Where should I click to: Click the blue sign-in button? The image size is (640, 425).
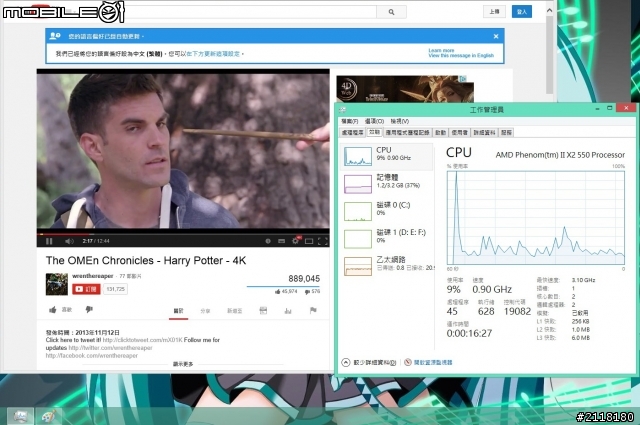pyautogui.click(x=522, y=11)
